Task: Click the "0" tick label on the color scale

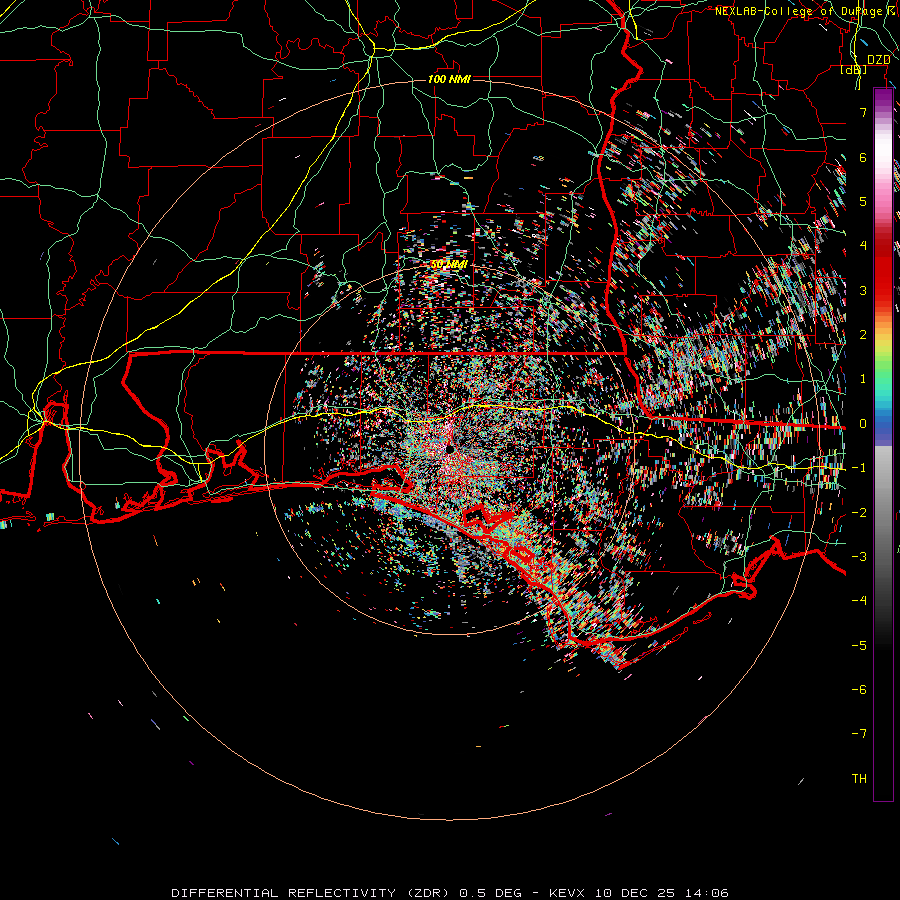Action: click(863, 424)
